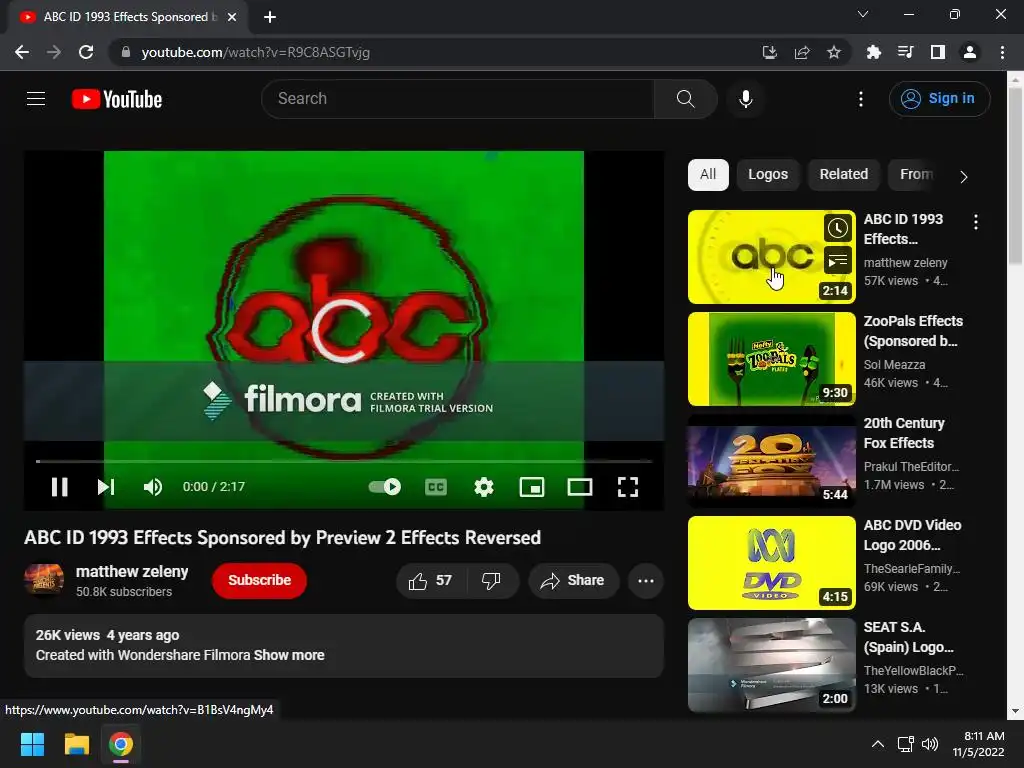Open the network icon in system tray
Image resolution: width=1024 pixels, height=768 pixels.
[x=905, y=744]
